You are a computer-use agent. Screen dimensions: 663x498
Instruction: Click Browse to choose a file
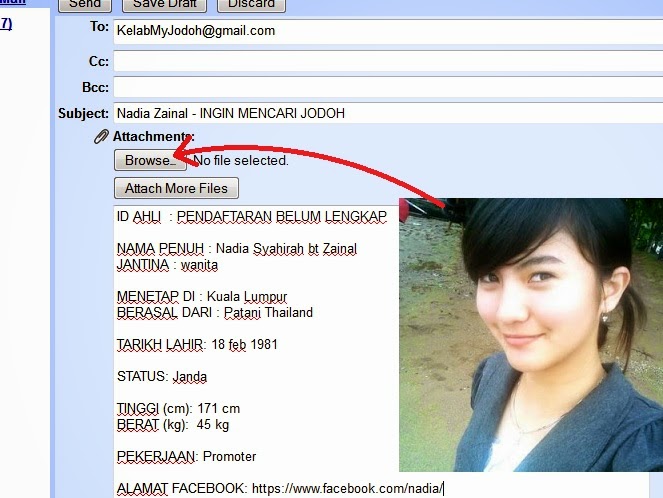click(x=150, y=161)
